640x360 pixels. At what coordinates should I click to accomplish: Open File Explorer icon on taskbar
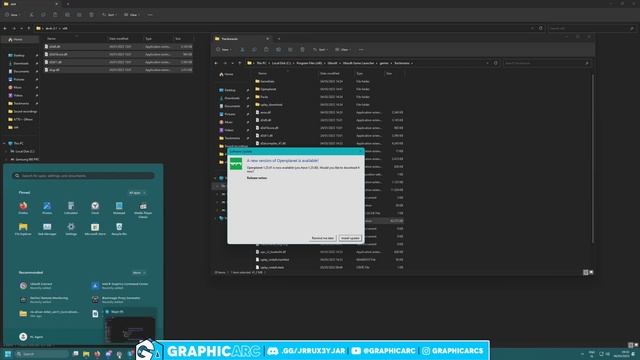pos(86,354)
